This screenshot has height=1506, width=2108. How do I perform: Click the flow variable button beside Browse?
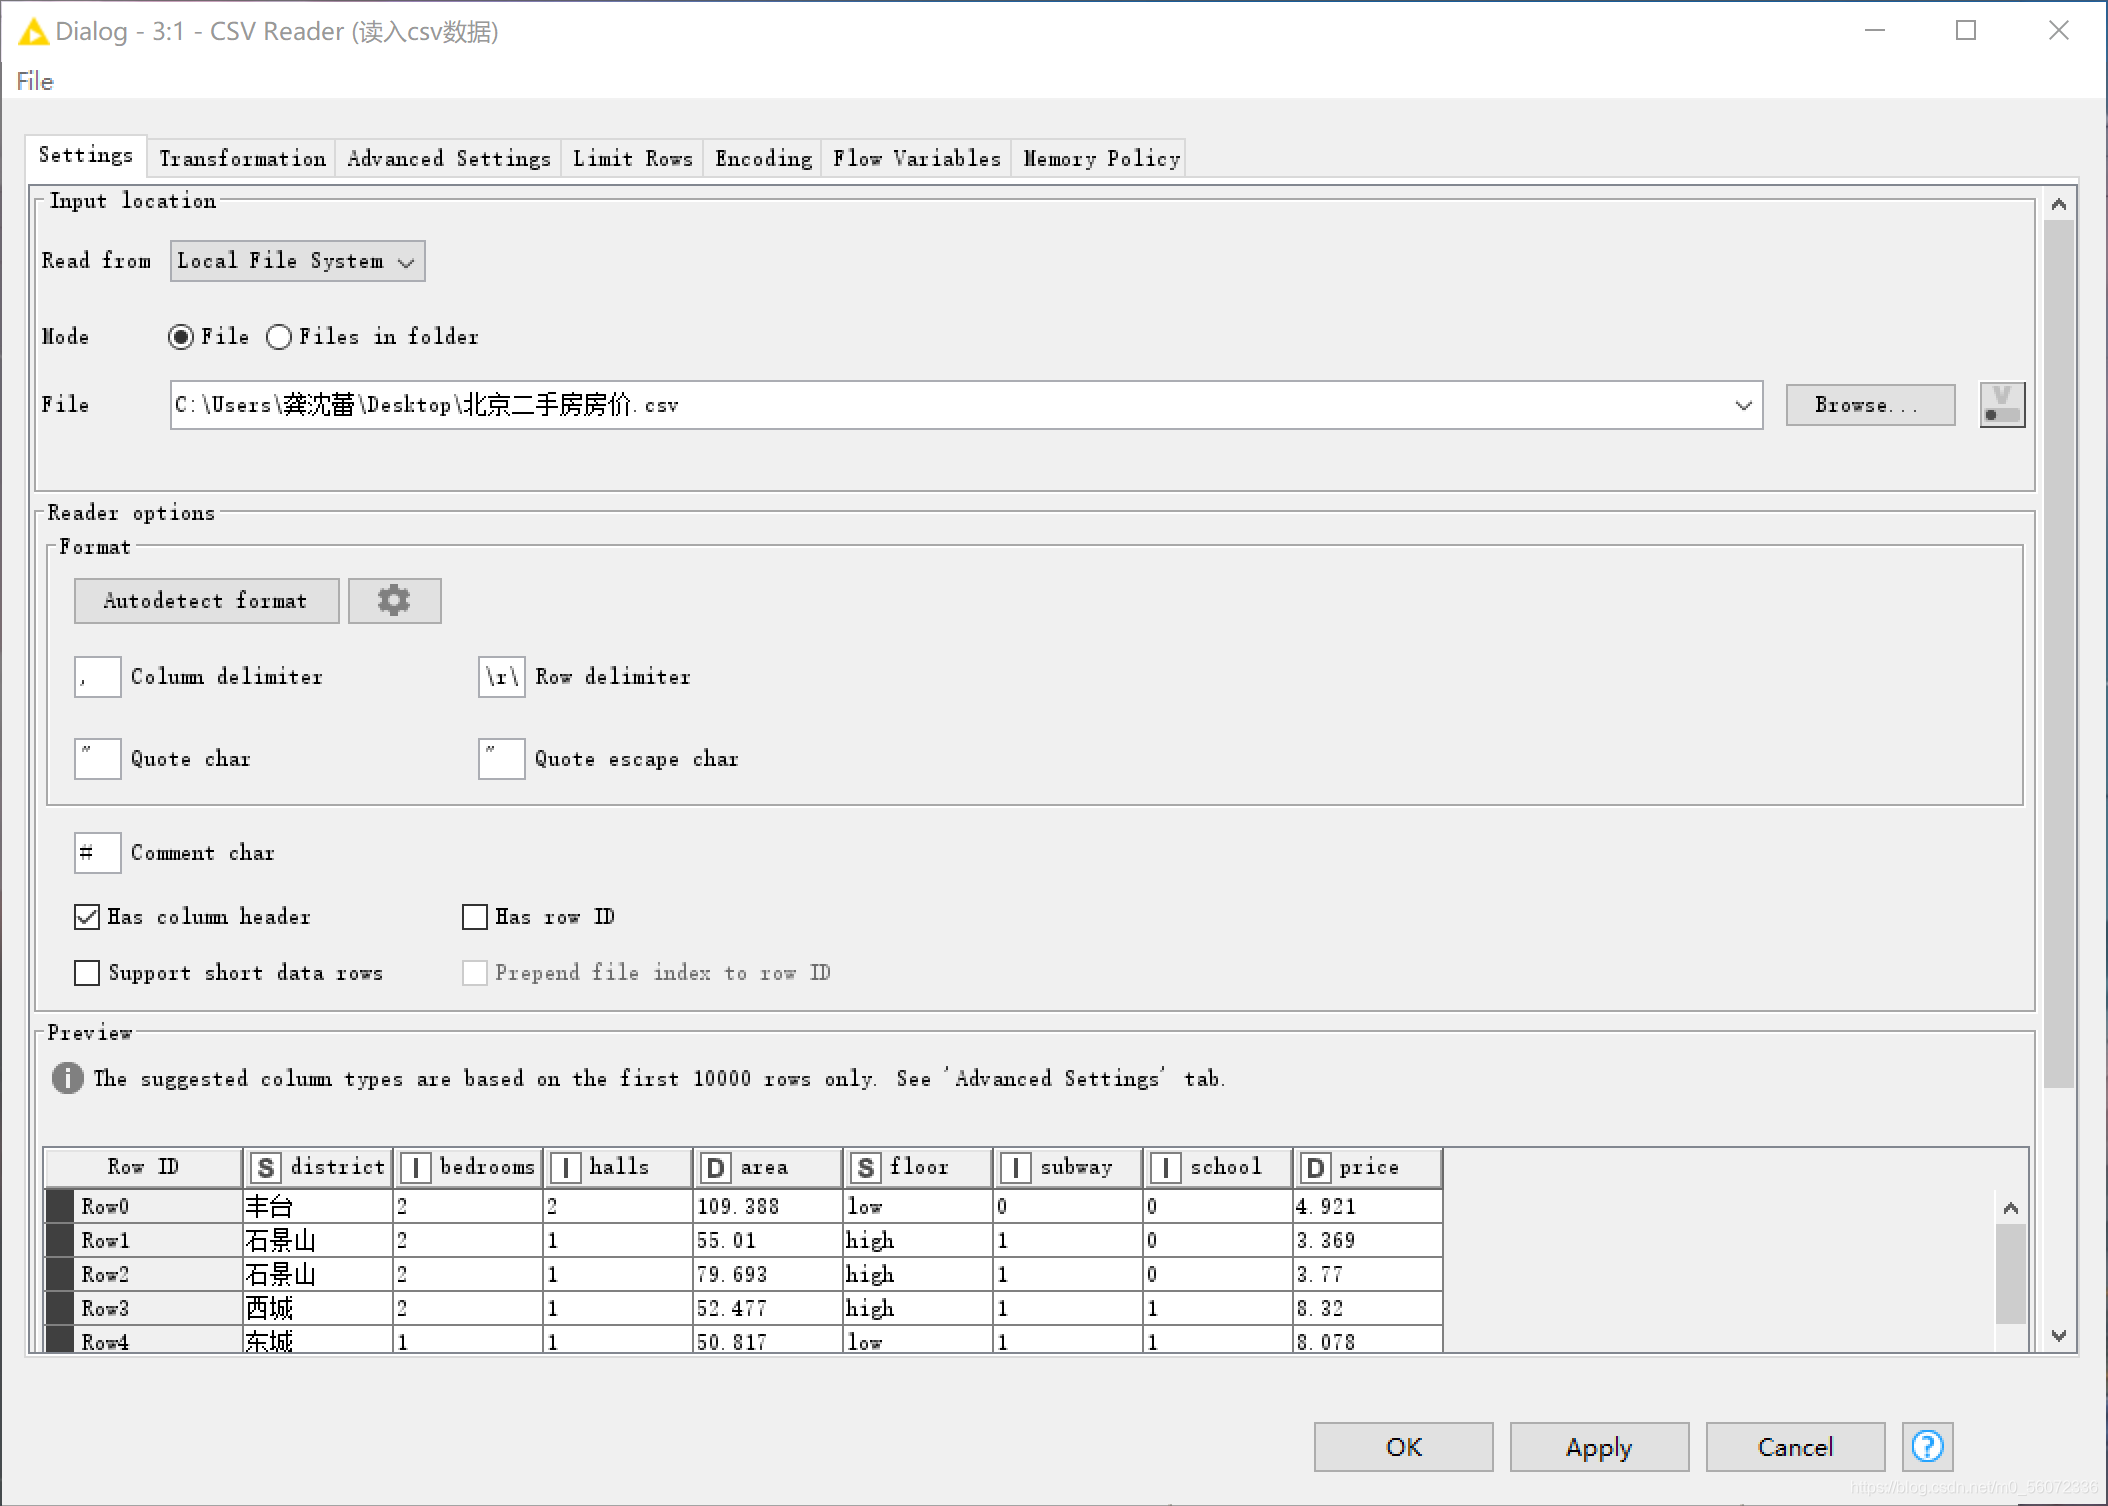point(2002,405)
